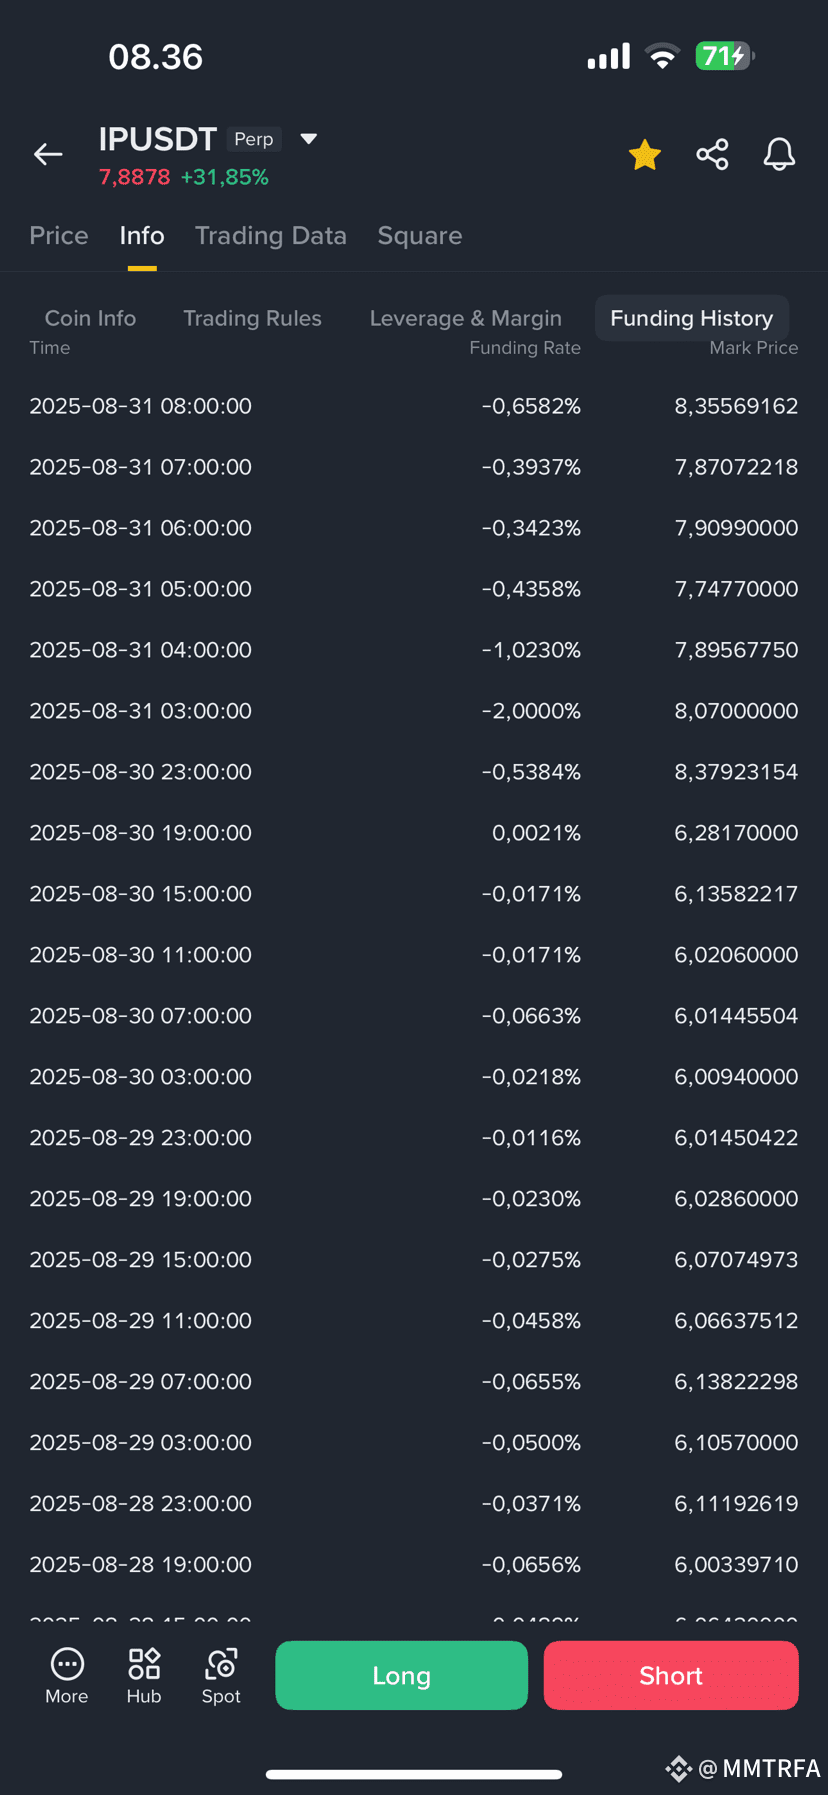
Task: Tap the green Long button
Action: (x=401, y=1675)
